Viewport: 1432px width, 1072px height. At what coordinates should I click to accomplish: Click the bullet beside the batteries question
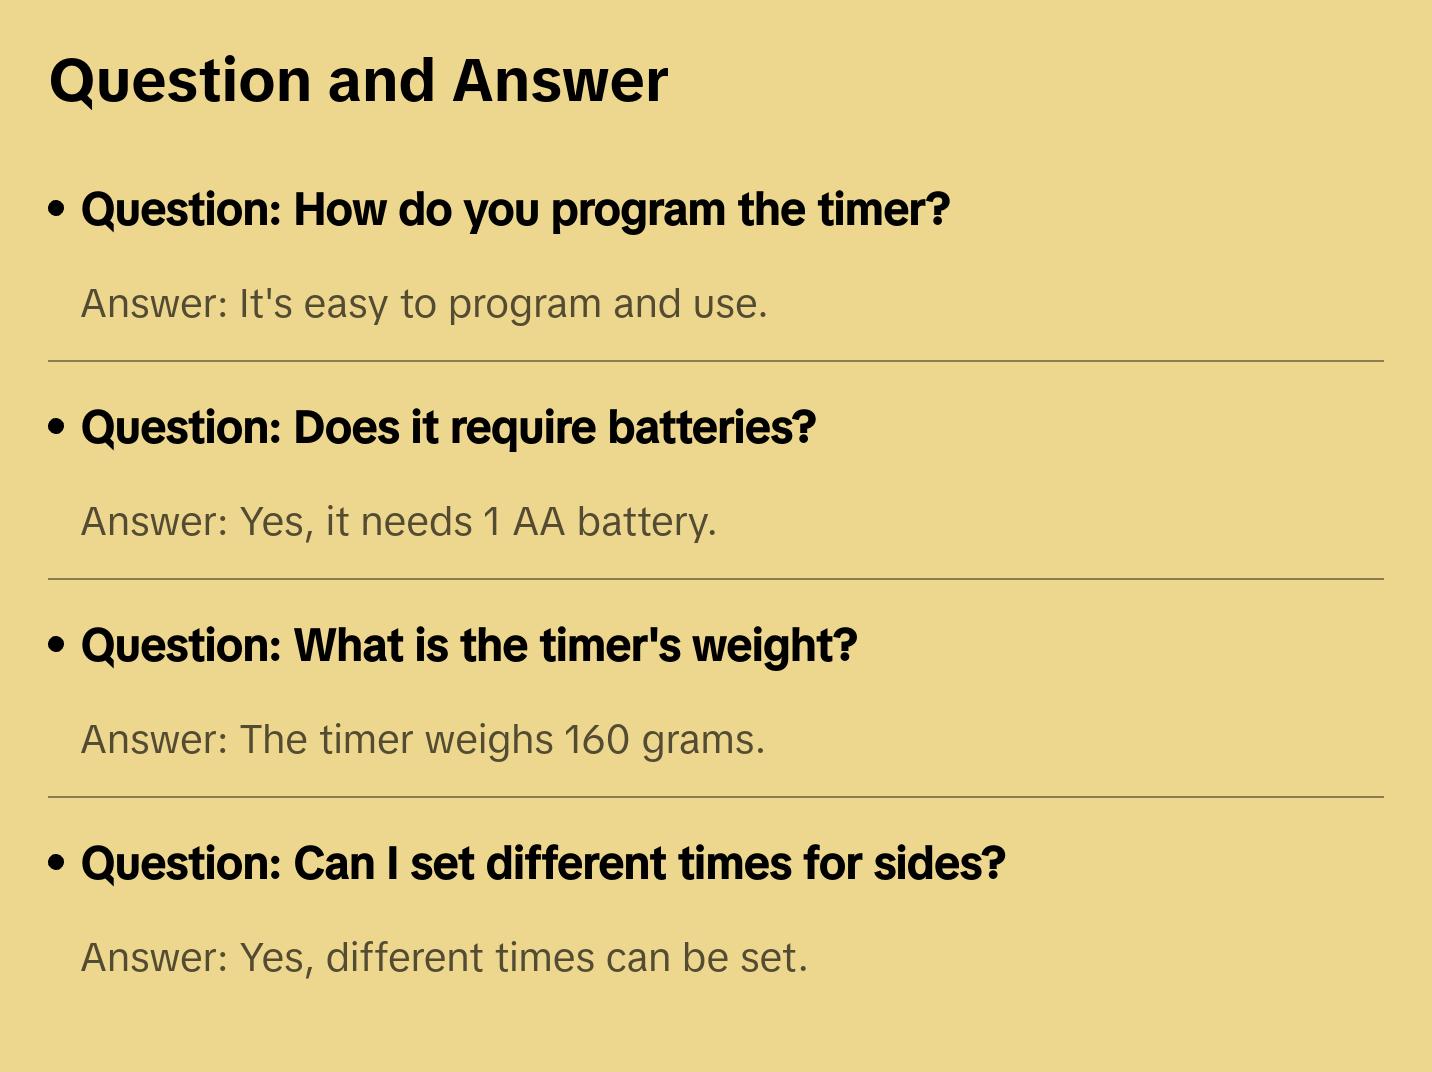(57, 427)
